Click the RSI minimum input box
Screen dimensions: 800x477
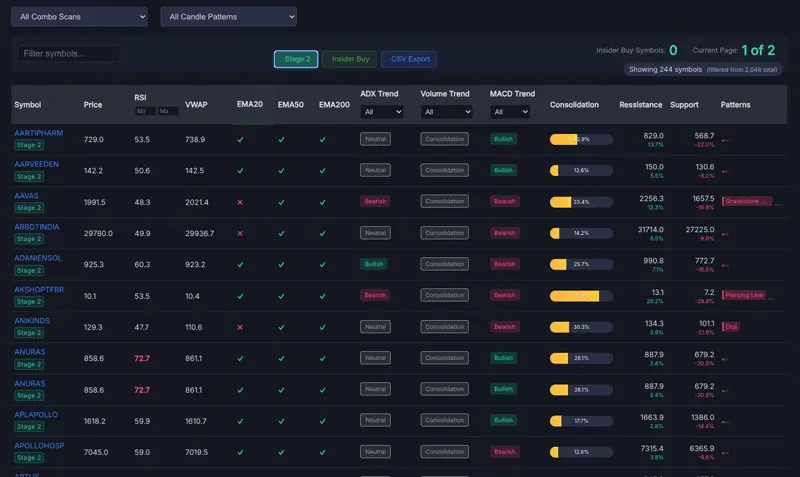145,111
